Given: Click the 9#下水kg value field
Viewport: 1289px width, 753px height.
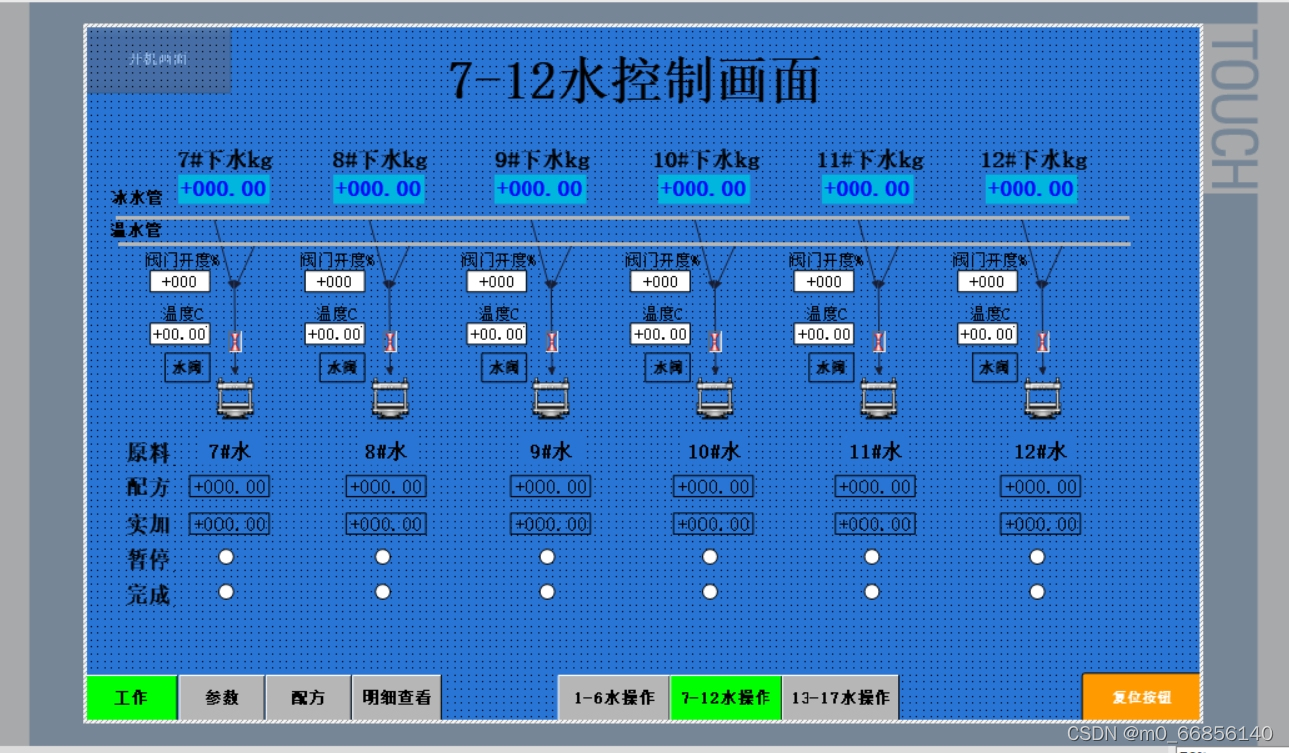Looking at the screenshot, I should point(540,189).
